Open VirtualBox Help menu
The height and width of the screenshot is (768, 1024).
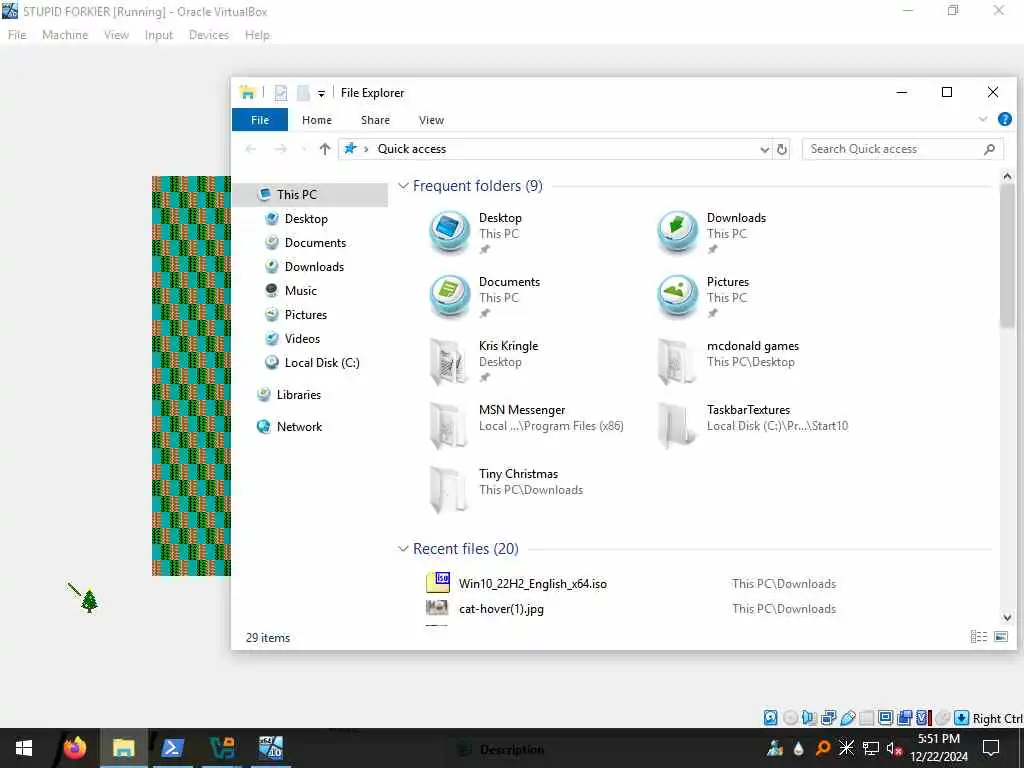(257, 35)
